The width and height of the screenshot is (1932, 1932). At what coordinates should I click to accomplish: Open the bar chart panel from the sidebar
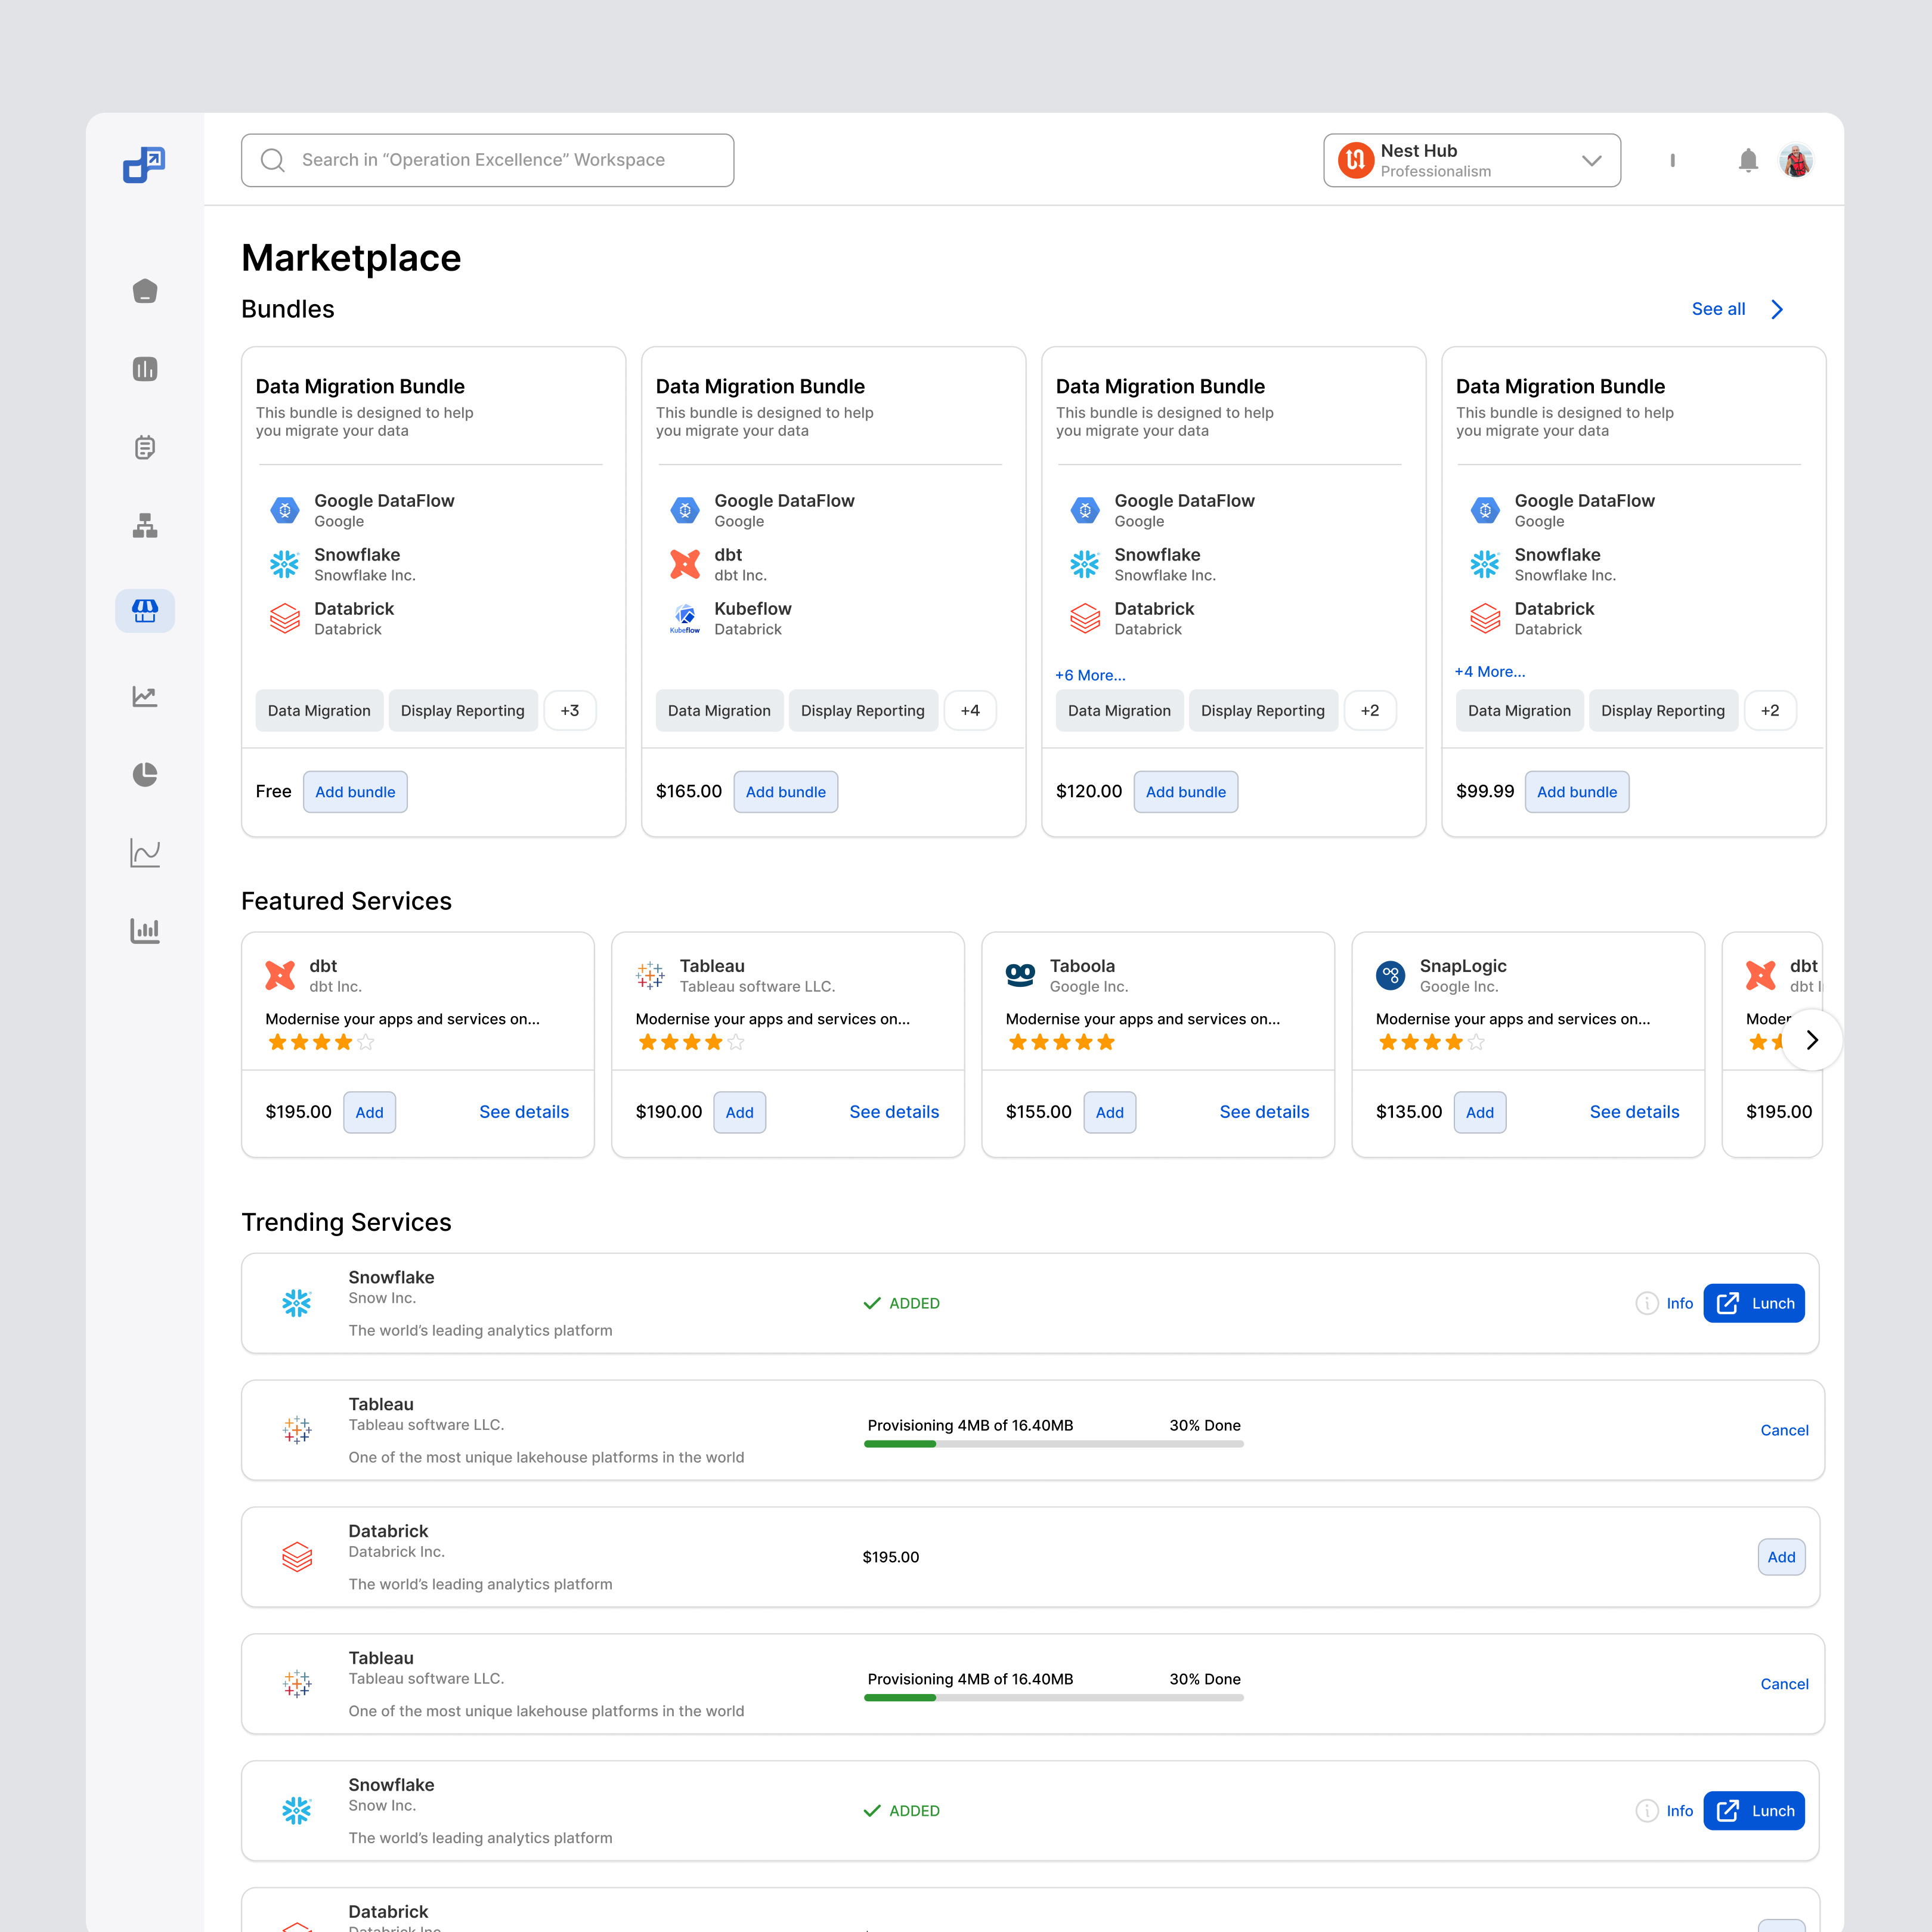coord(145,368)
